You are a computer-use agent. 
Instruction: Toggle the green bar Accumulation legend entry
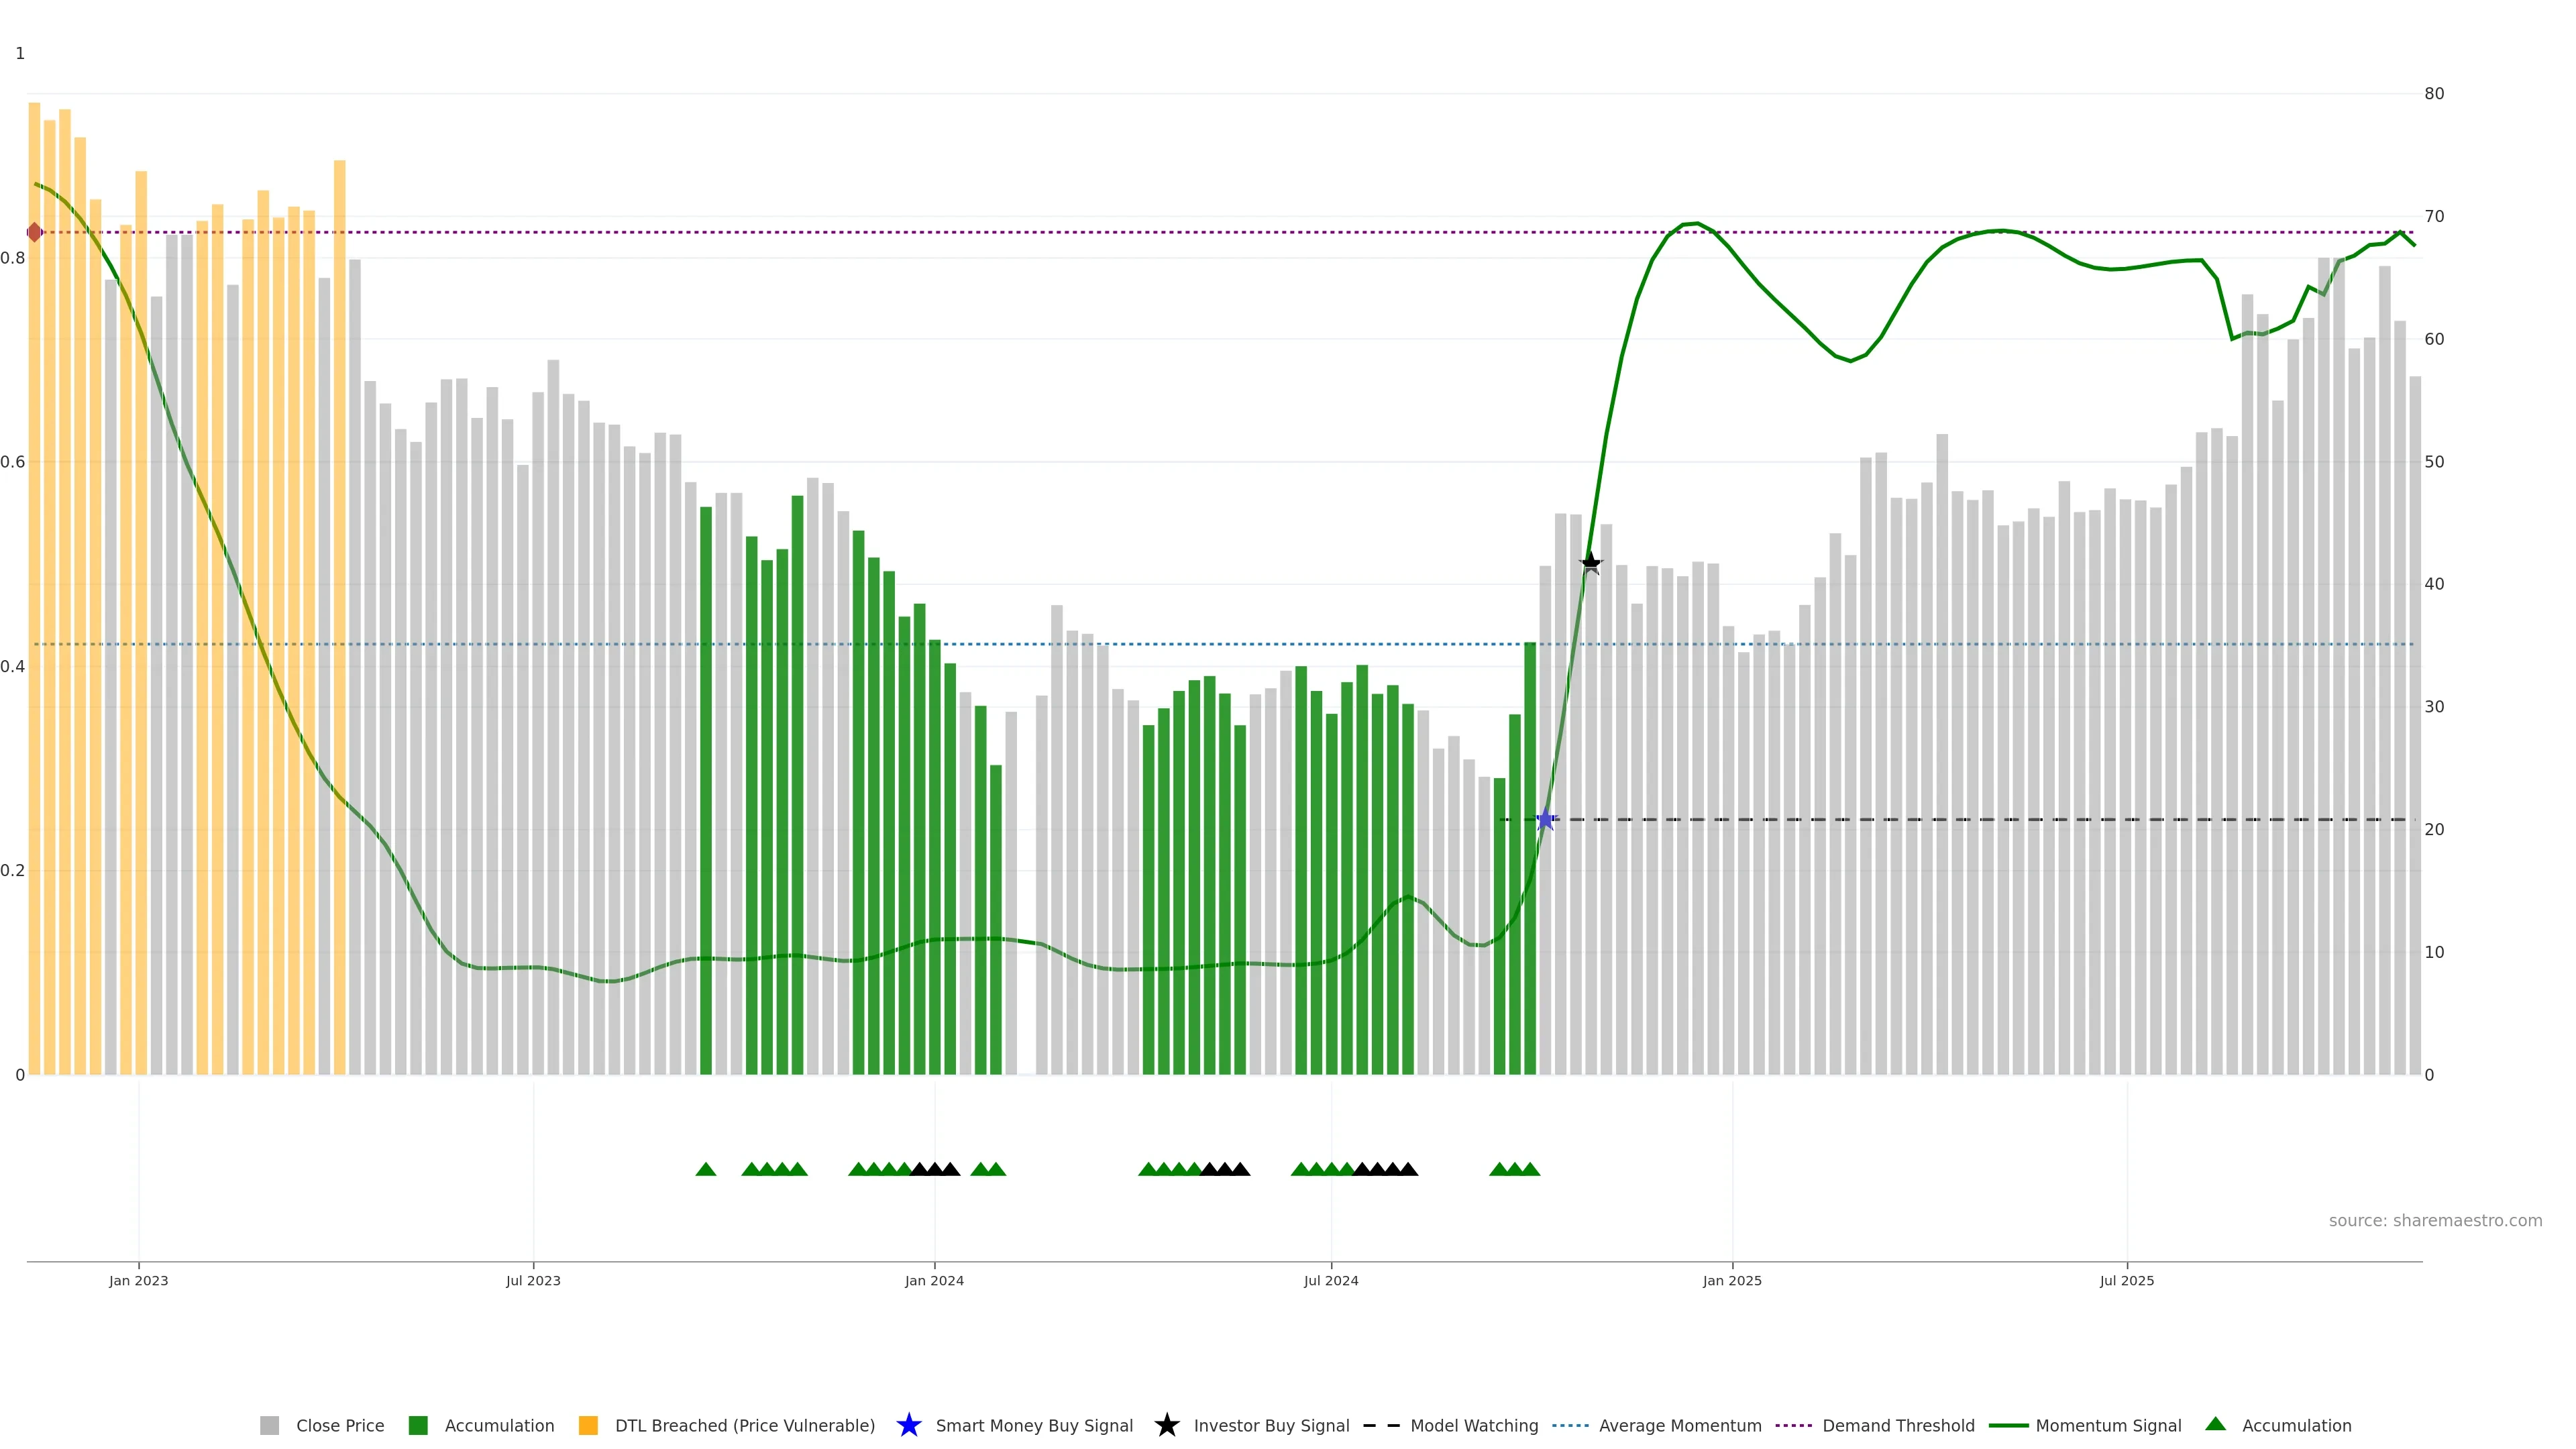pos(499,1425)
